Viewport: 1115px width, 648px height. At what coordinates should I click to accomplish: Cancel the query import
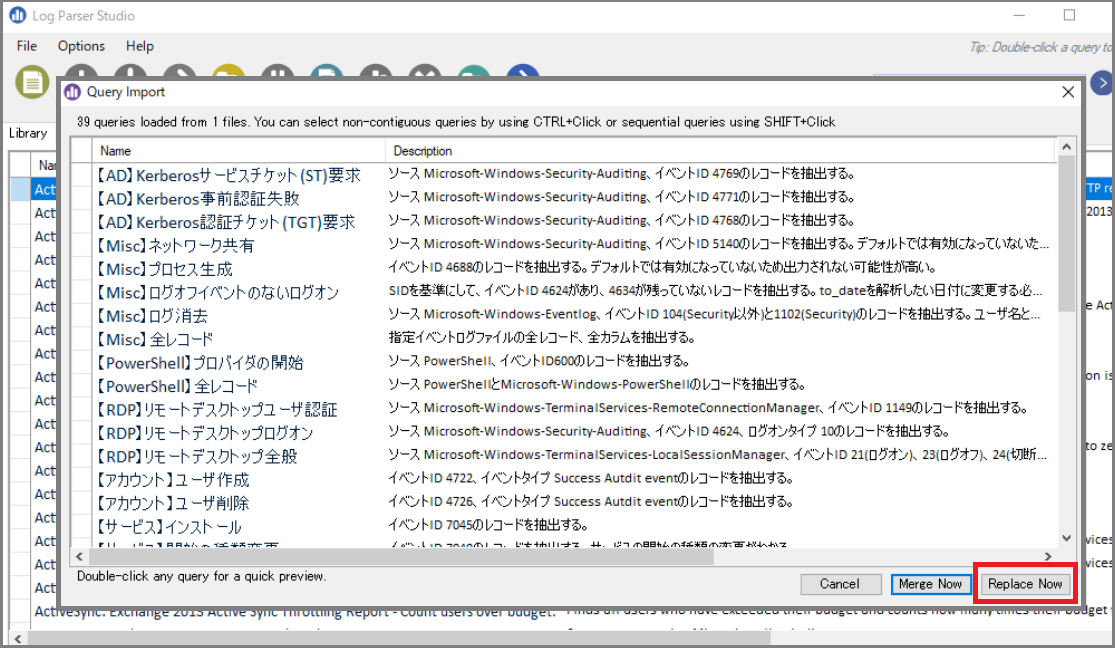(x=840, y=584)
